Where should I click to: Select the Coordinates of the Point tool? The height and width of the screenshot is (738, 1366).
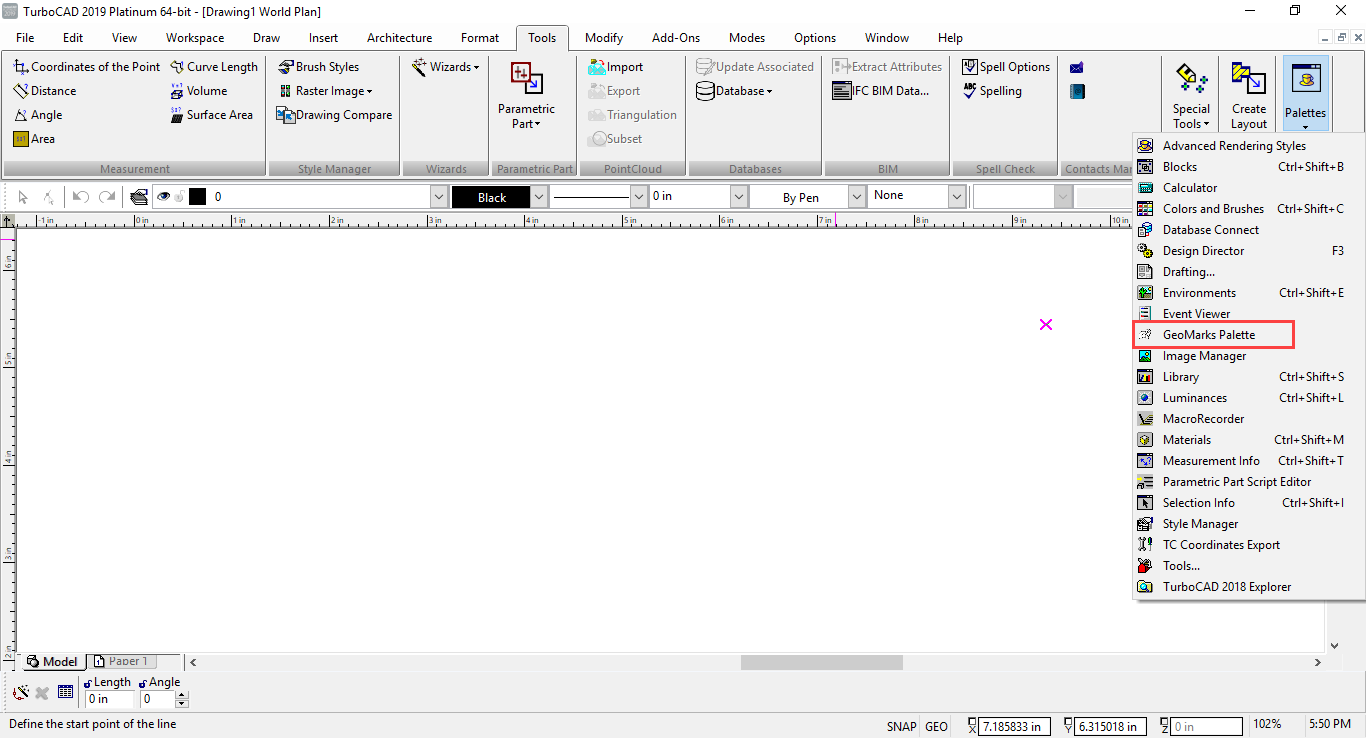(87, 67)
